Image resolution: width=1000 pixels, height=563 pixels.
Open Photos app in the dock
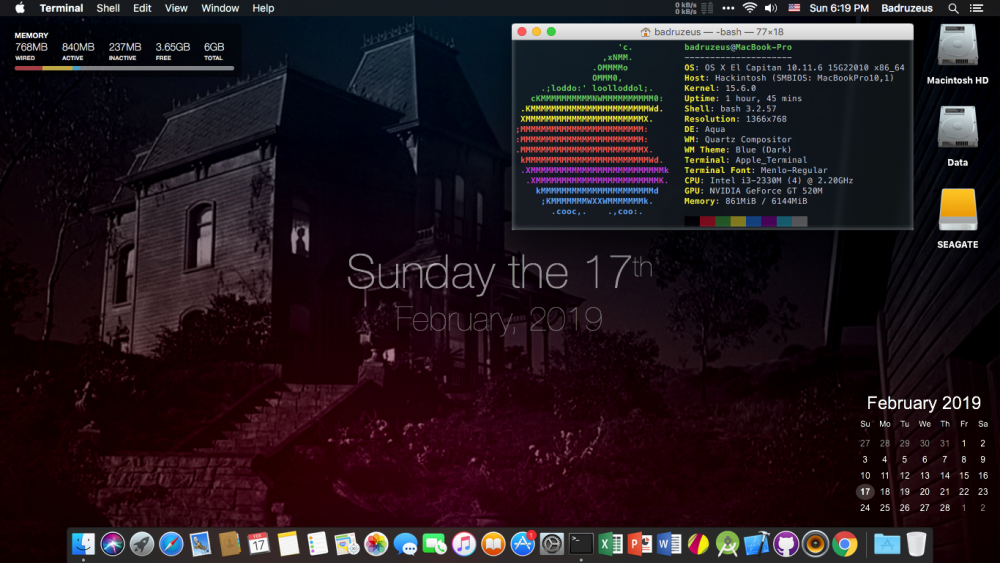click(x=376, y=544)
